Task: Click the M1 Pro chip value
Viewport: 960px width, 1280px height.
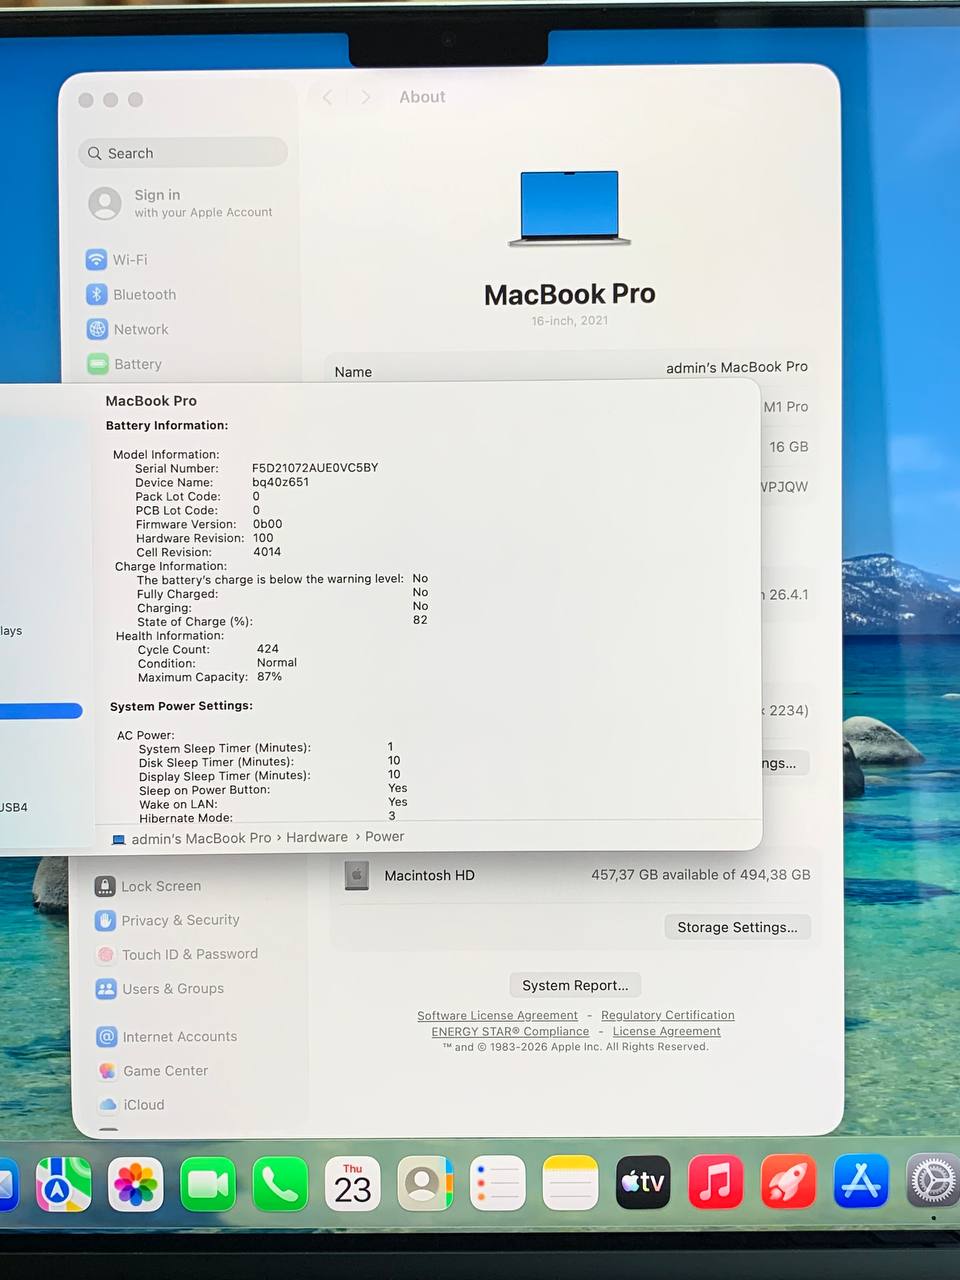Action: (786, 407)
